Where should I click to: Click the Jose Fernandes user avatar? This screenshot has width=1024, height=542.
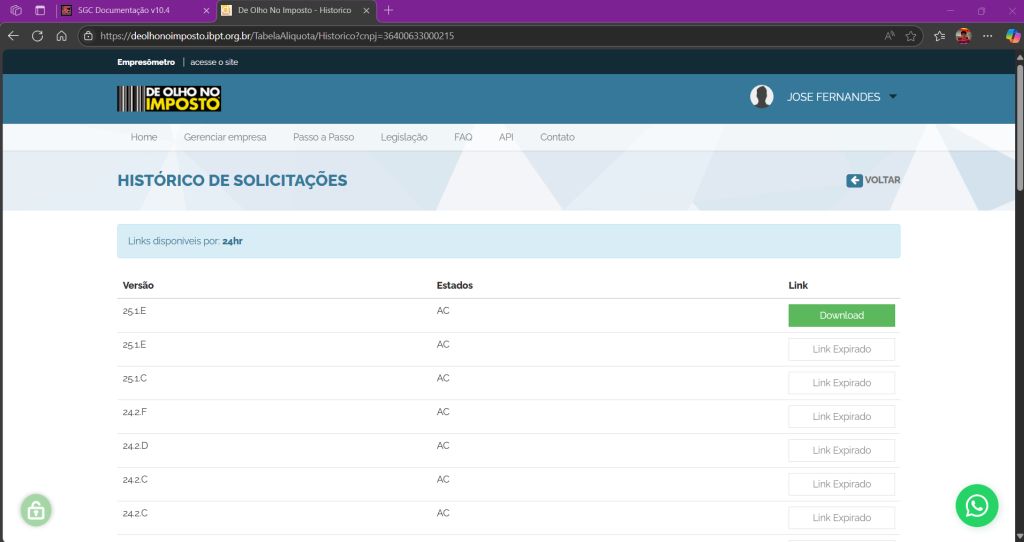coord(761,97)
